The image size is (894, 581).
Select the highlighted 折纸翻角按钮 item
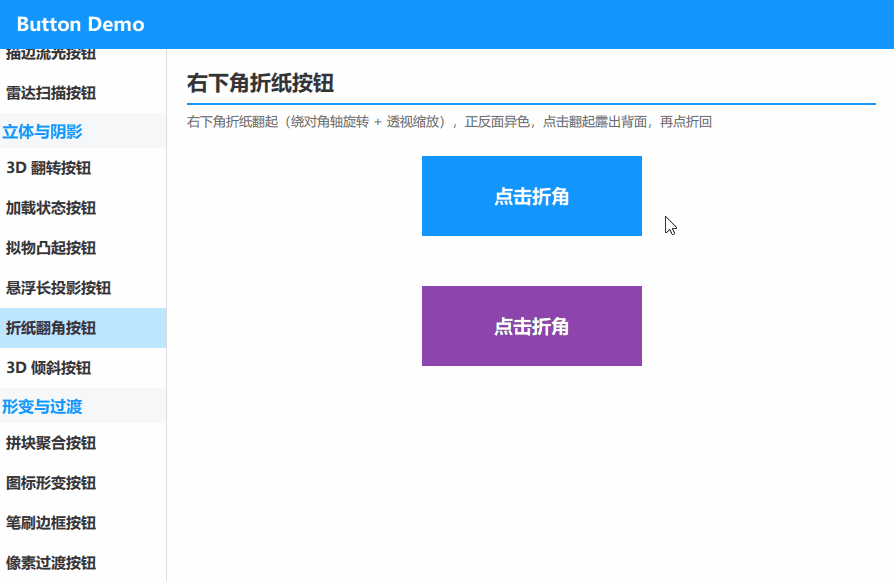pyautogui.click(x=83, y=328)
